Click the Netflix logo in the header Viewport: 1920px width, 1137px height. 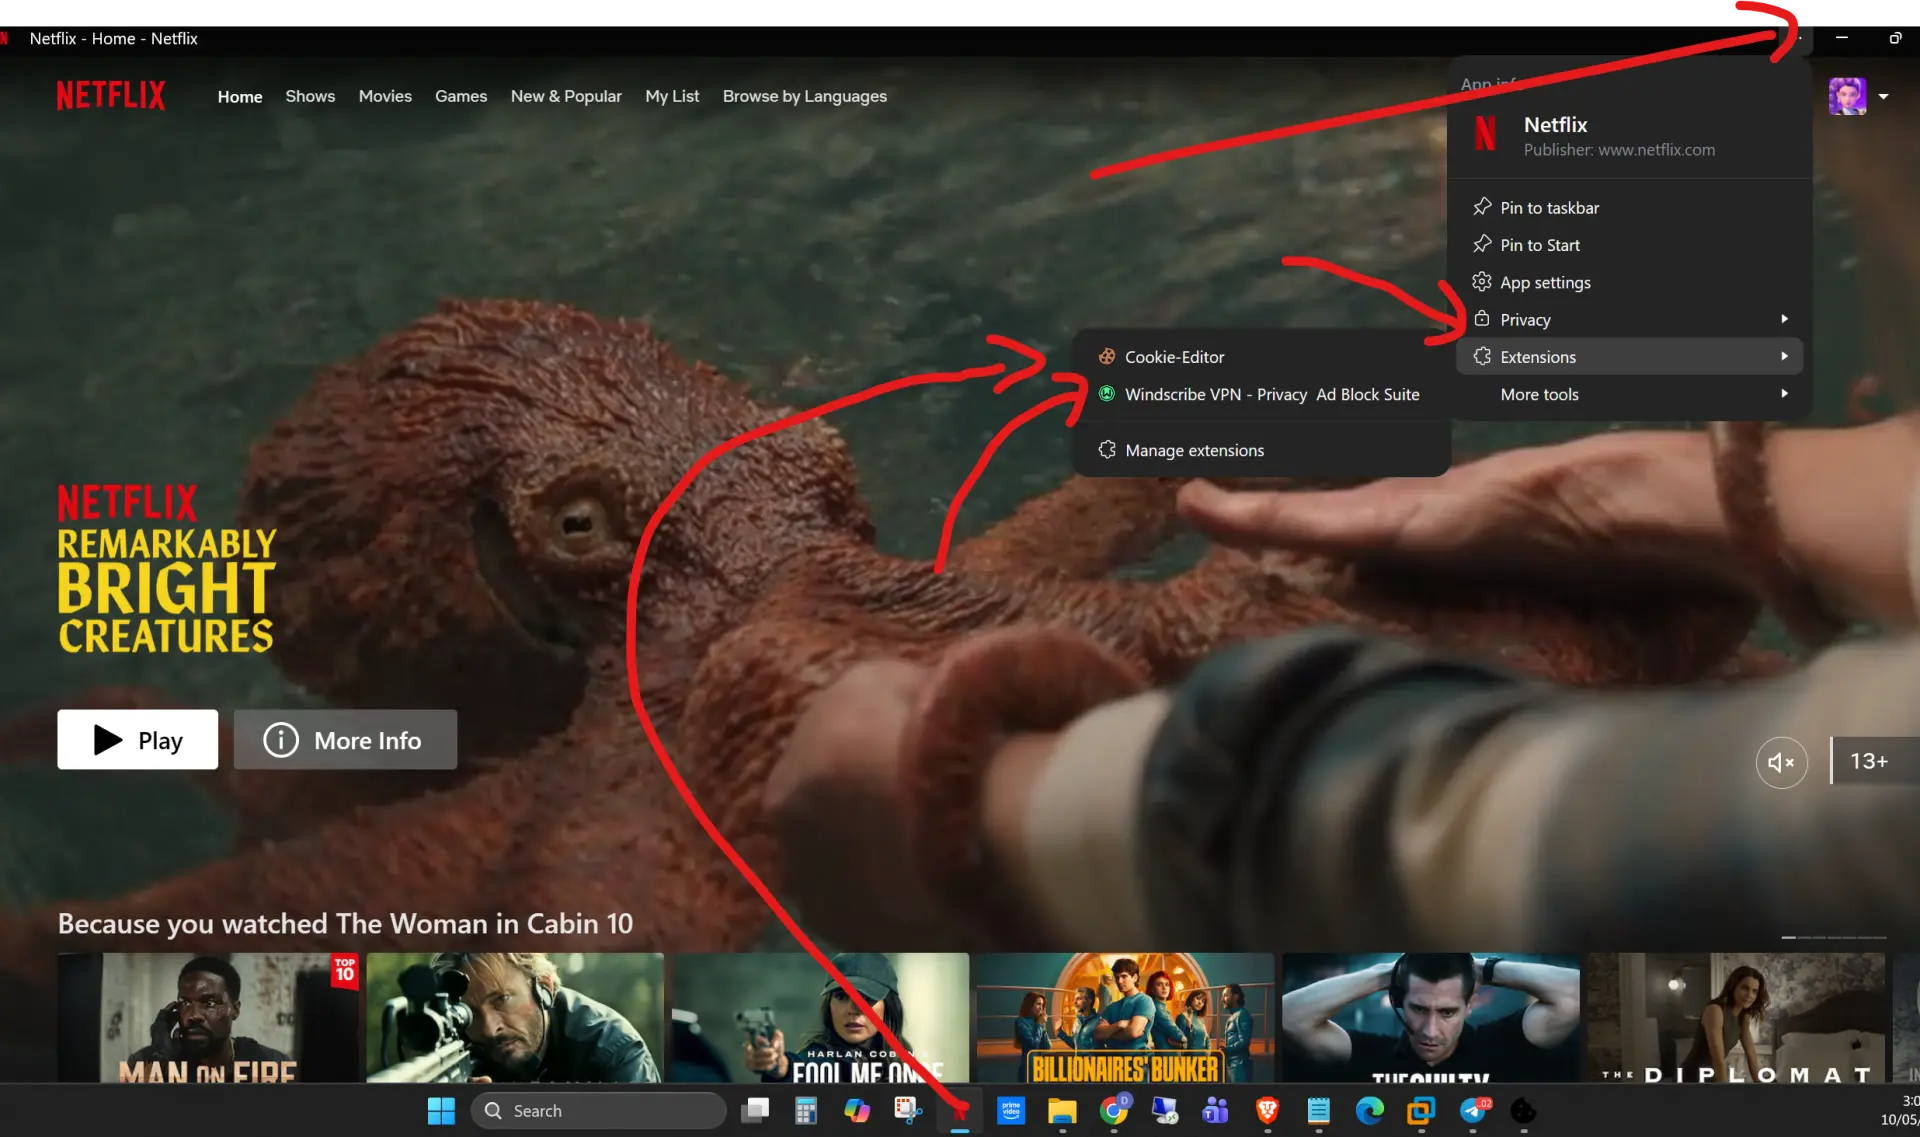click(x=111, y=96)
